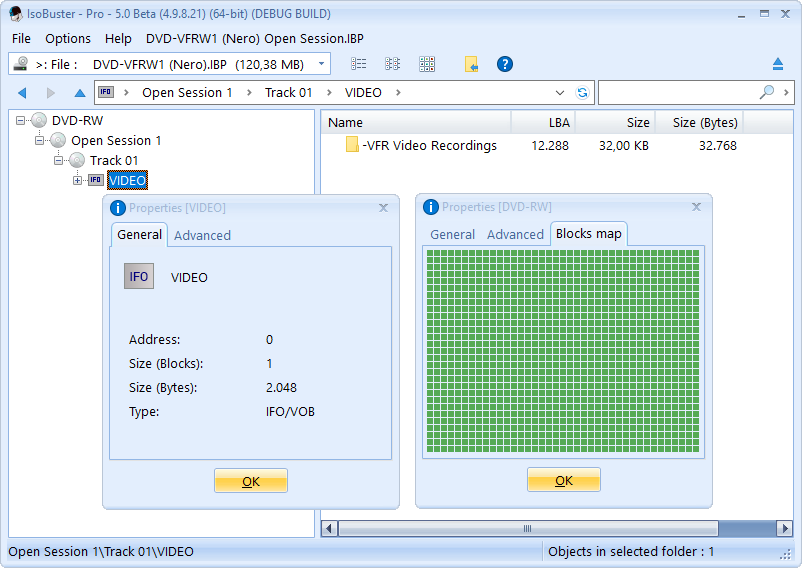802x568 pixels.
Task: Click the drive icon in the file selector
Action: tap(21, 64)
